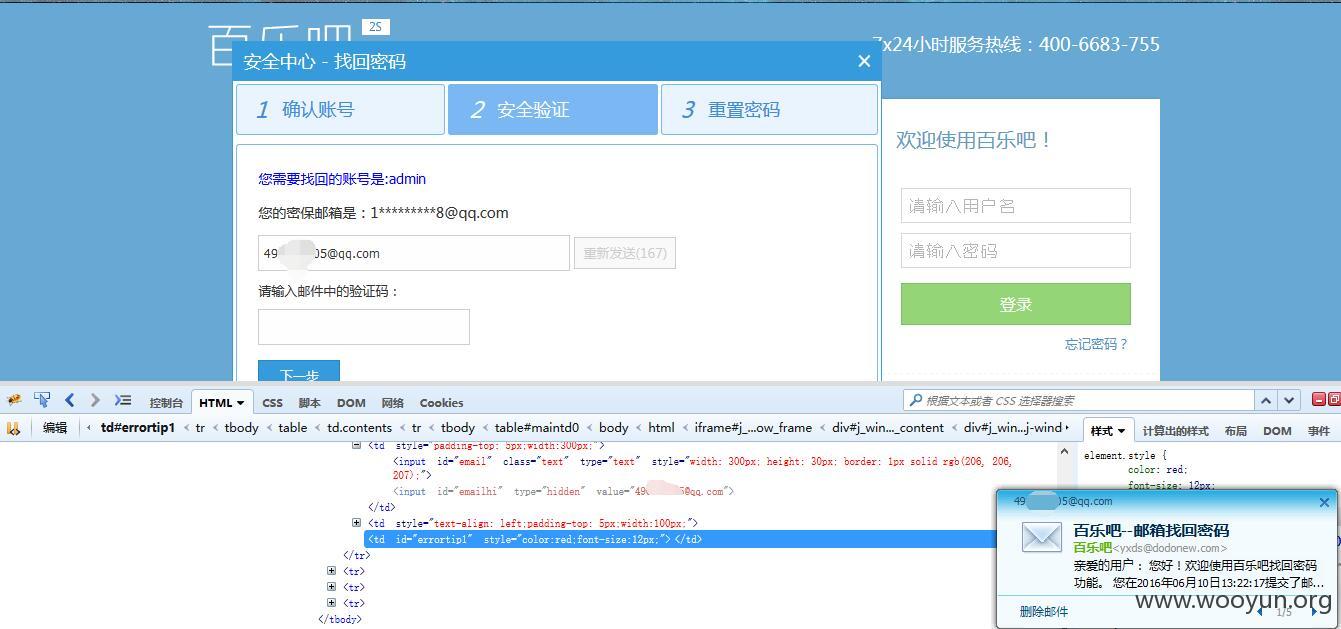Image resolution: width=1341 pixels, height=629 pixels.
Task: Select table#maintd0 in the breadcrumb path
Action: (537, 428)
